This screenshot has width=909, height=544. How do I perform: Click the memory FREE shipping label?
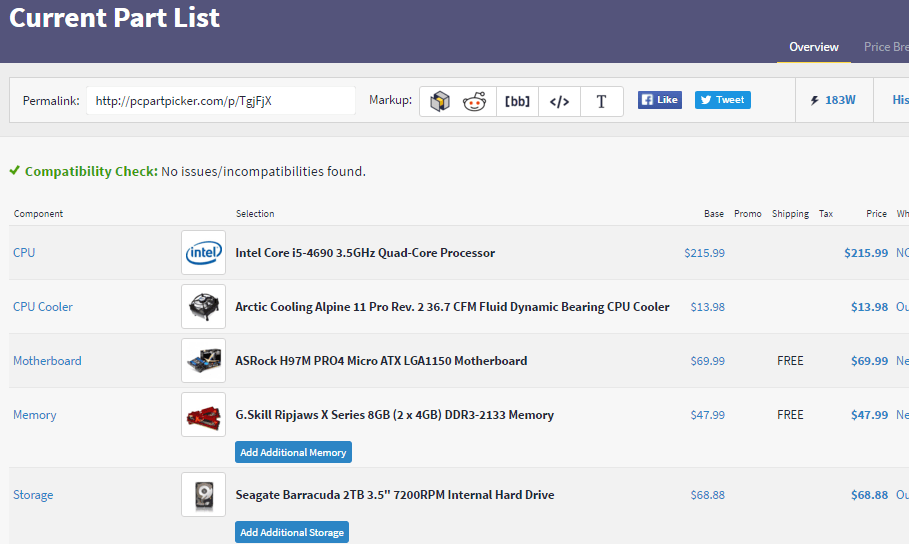[790, 415]
